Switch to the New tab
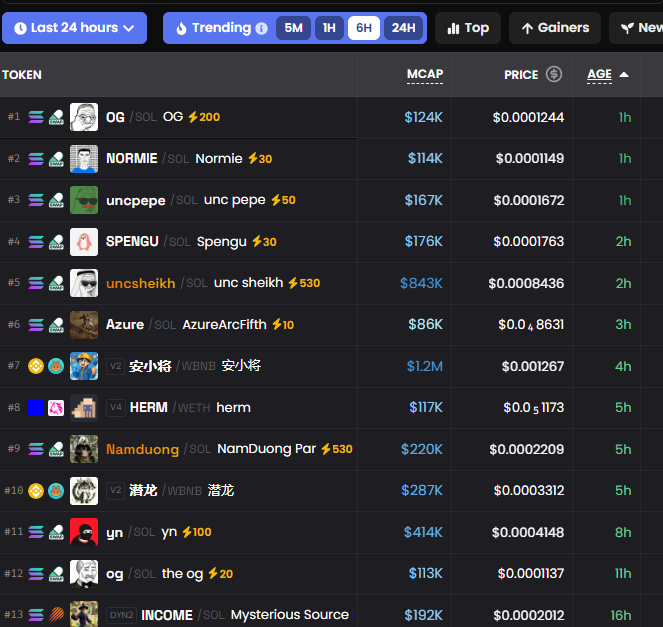The width and height of the screenshot is (663, 627). tap(636, 28)
